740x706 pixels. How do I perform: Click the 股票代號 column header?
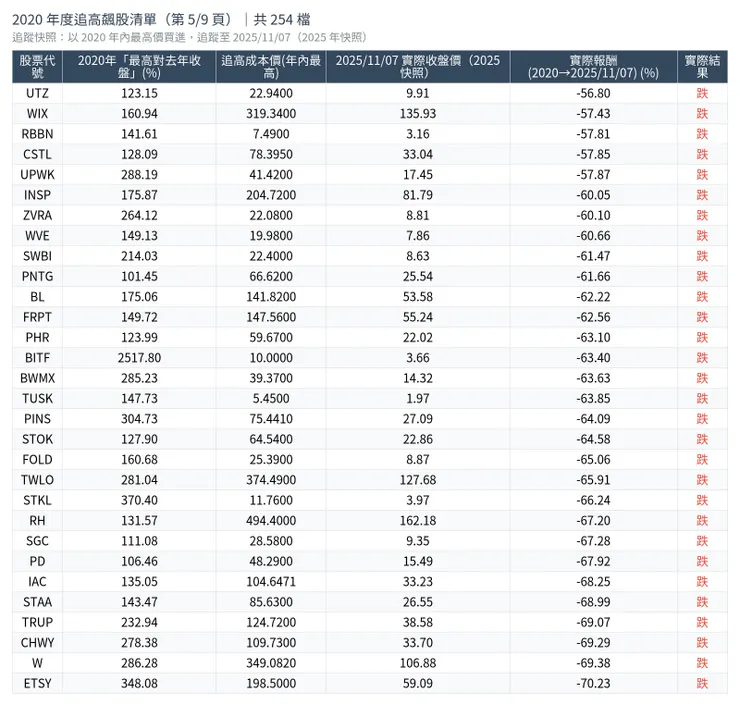coord(37,67)
